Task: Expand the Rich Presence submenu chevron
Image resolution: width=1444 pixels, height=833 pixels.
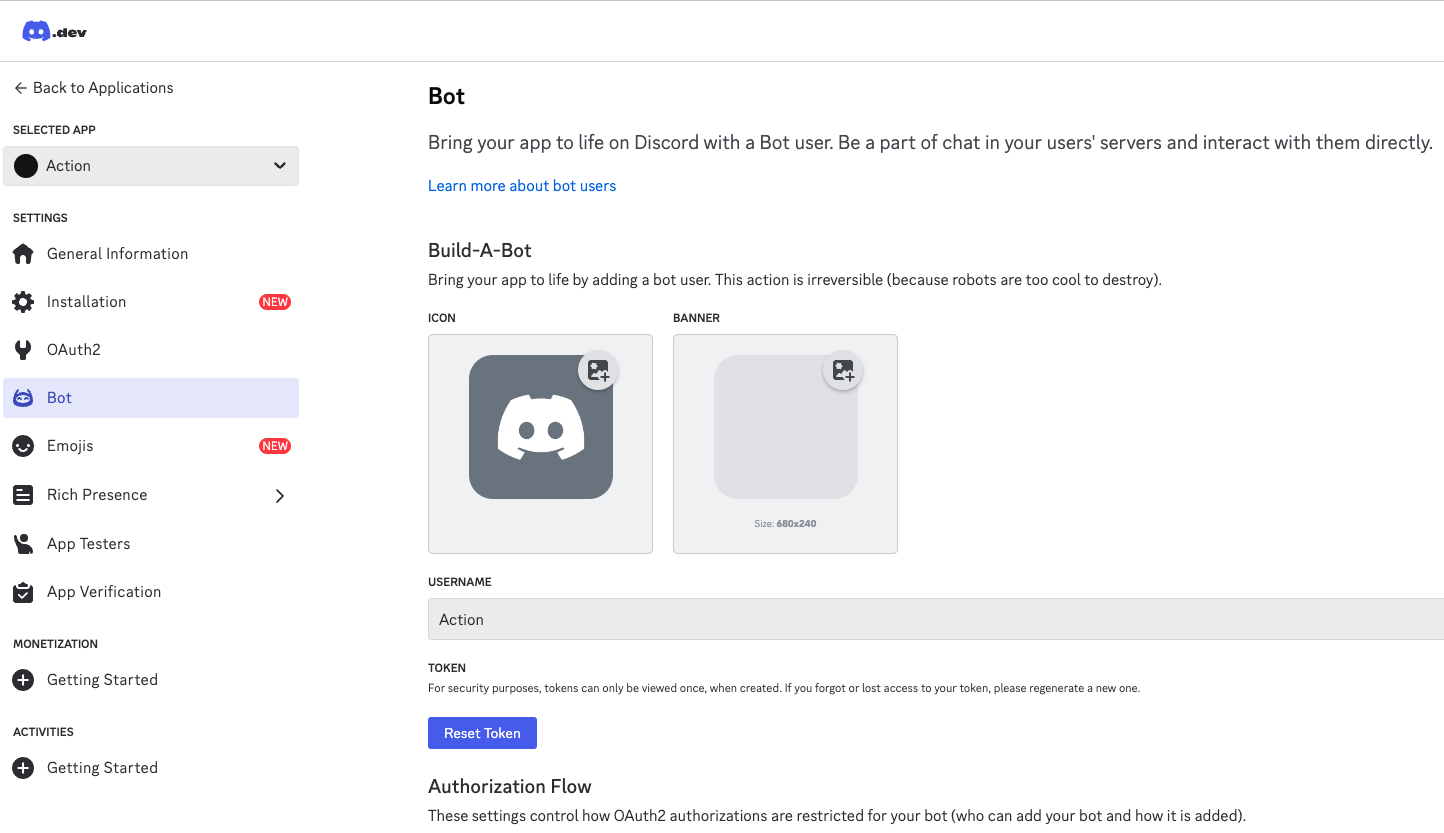Action: pyautogui.click(x=280, y=496)
